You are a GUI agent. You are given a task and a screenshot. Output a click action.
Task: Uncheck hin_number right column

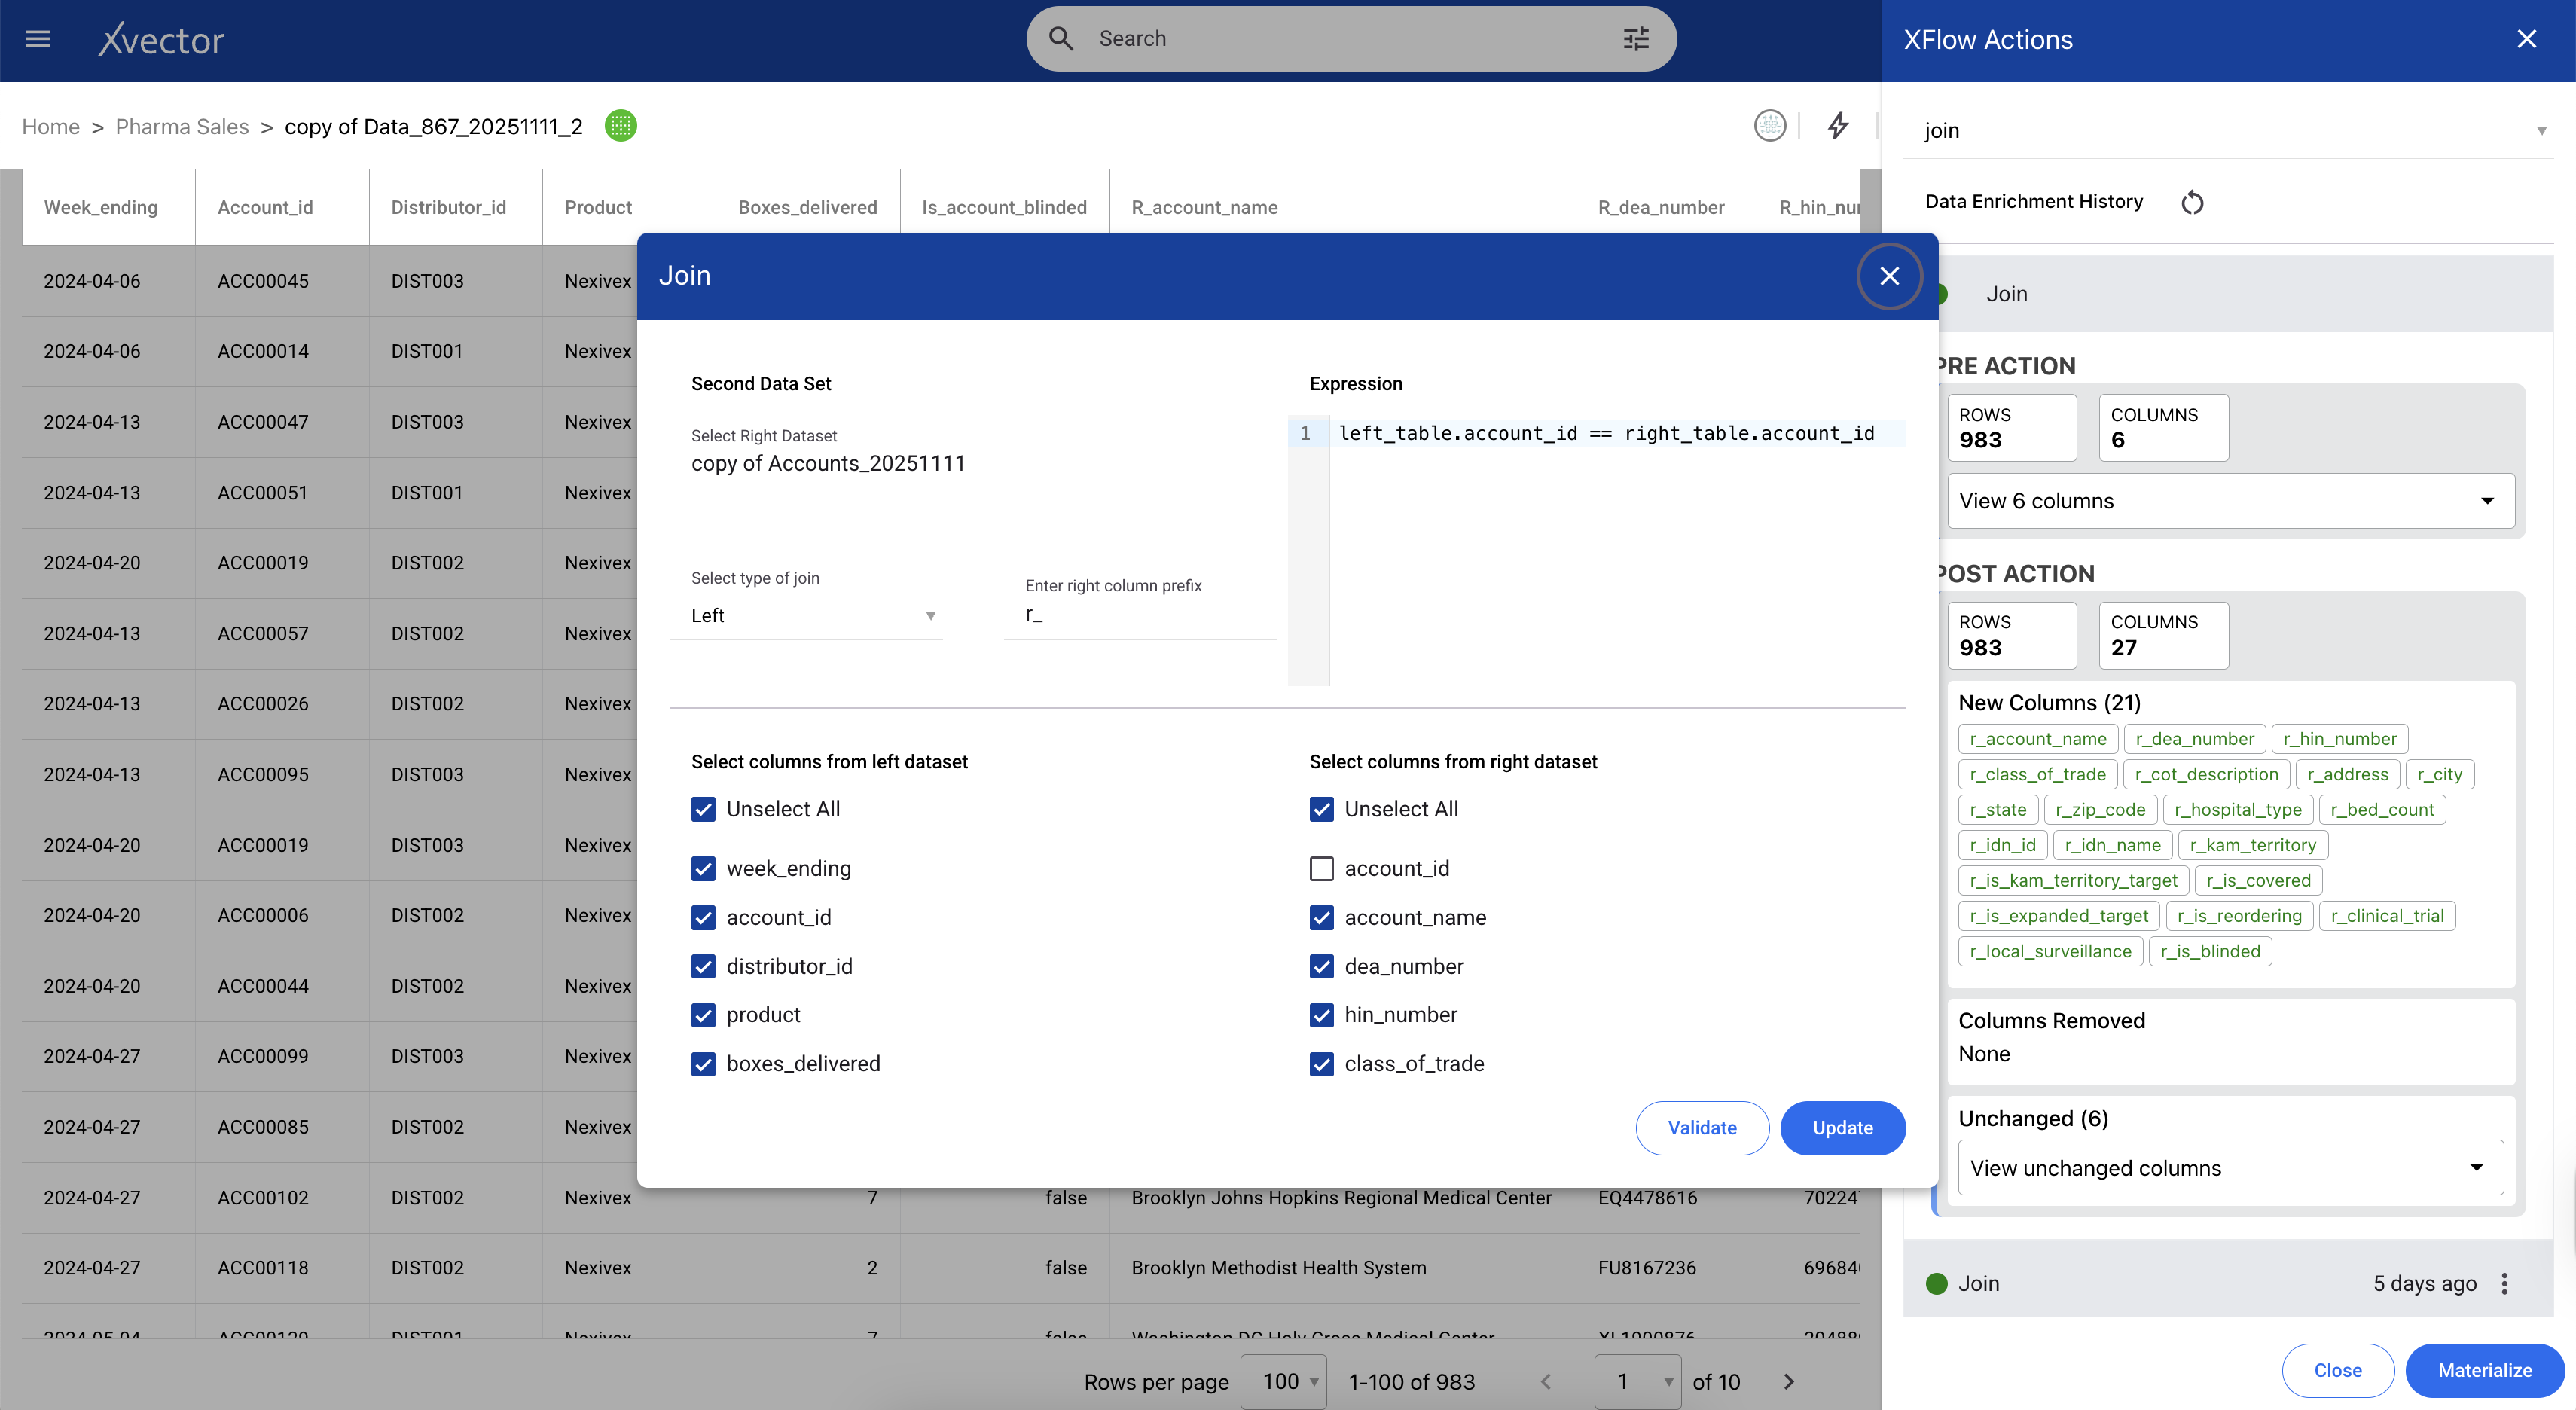coord(1321,1014)
